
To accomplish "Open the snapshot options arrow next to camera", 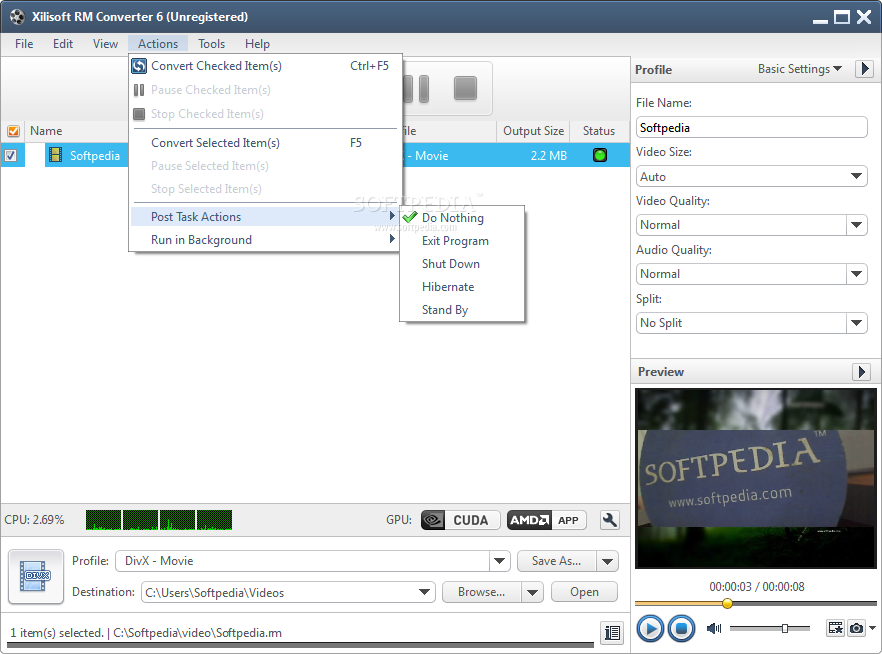I will click(x=872, y=628).
